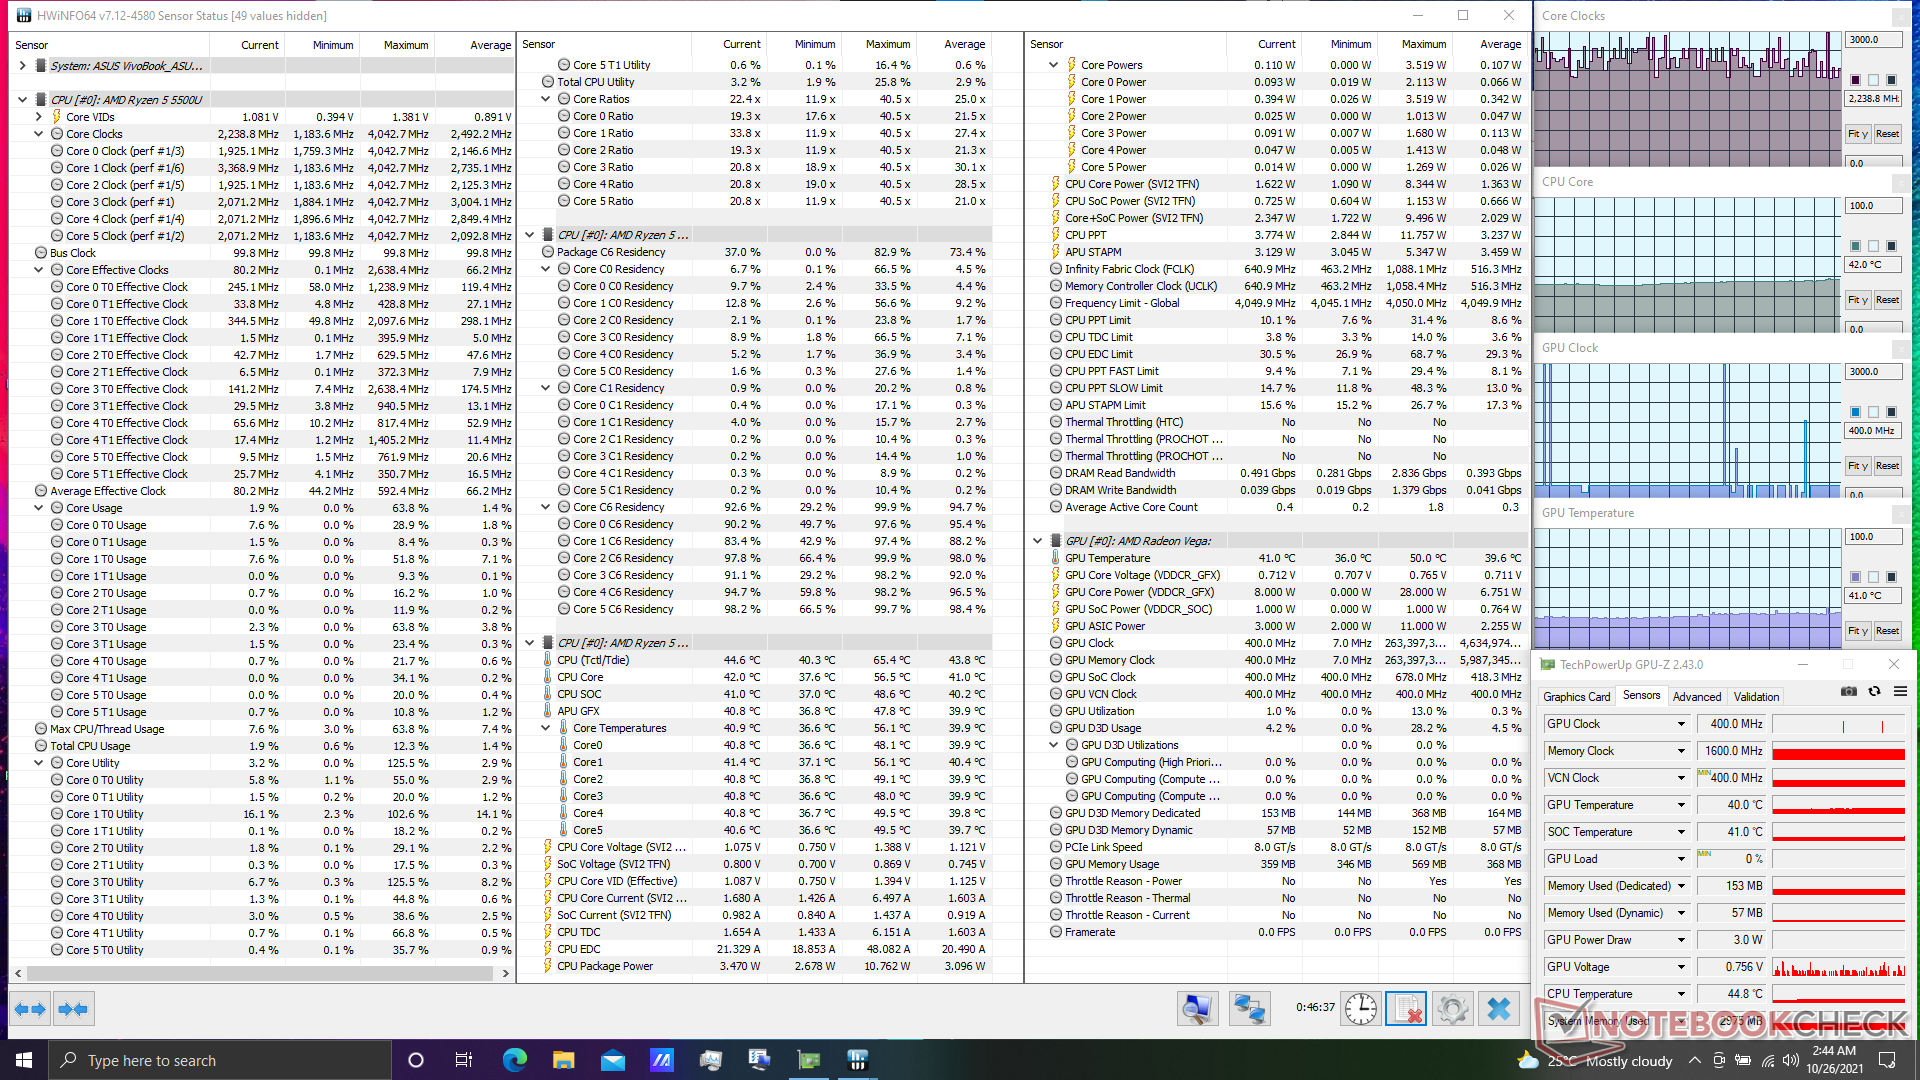Open the remote network computers icon in HWiNFO
Viewport: 1920px width, 1080px height.
tap(1249, 1009)
